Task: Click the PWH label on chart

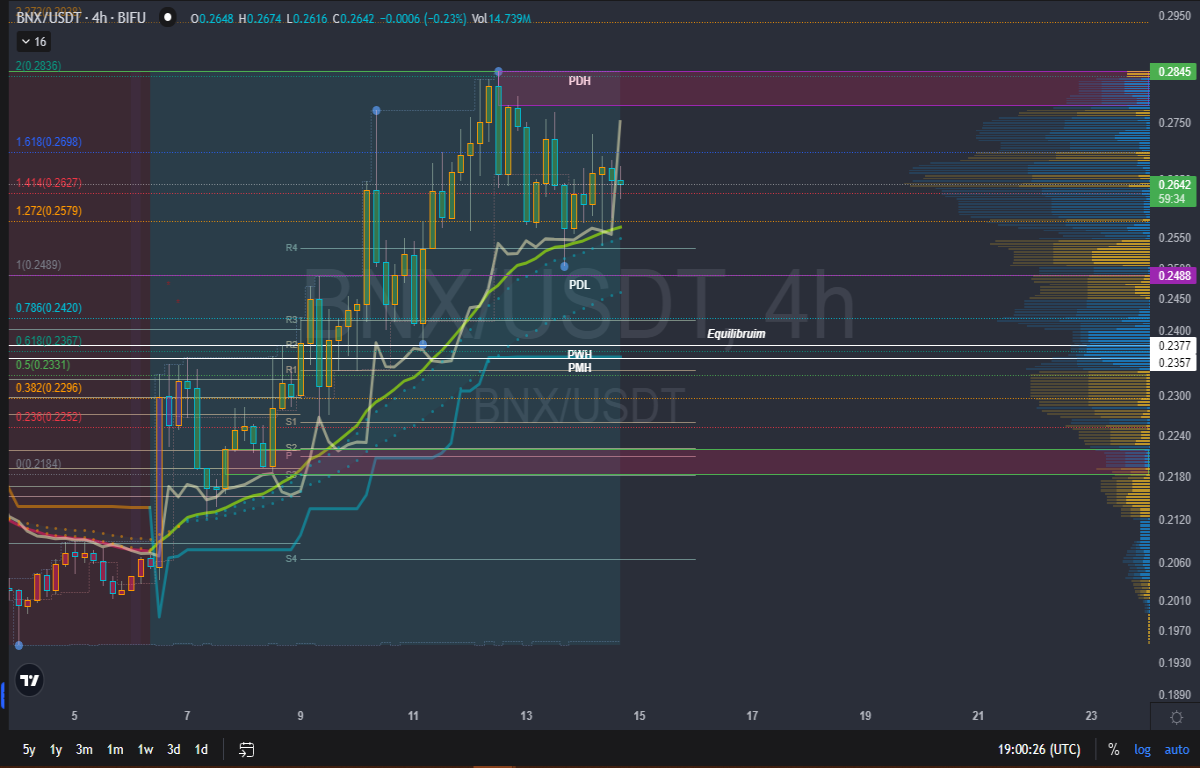Action: [580, 354]
